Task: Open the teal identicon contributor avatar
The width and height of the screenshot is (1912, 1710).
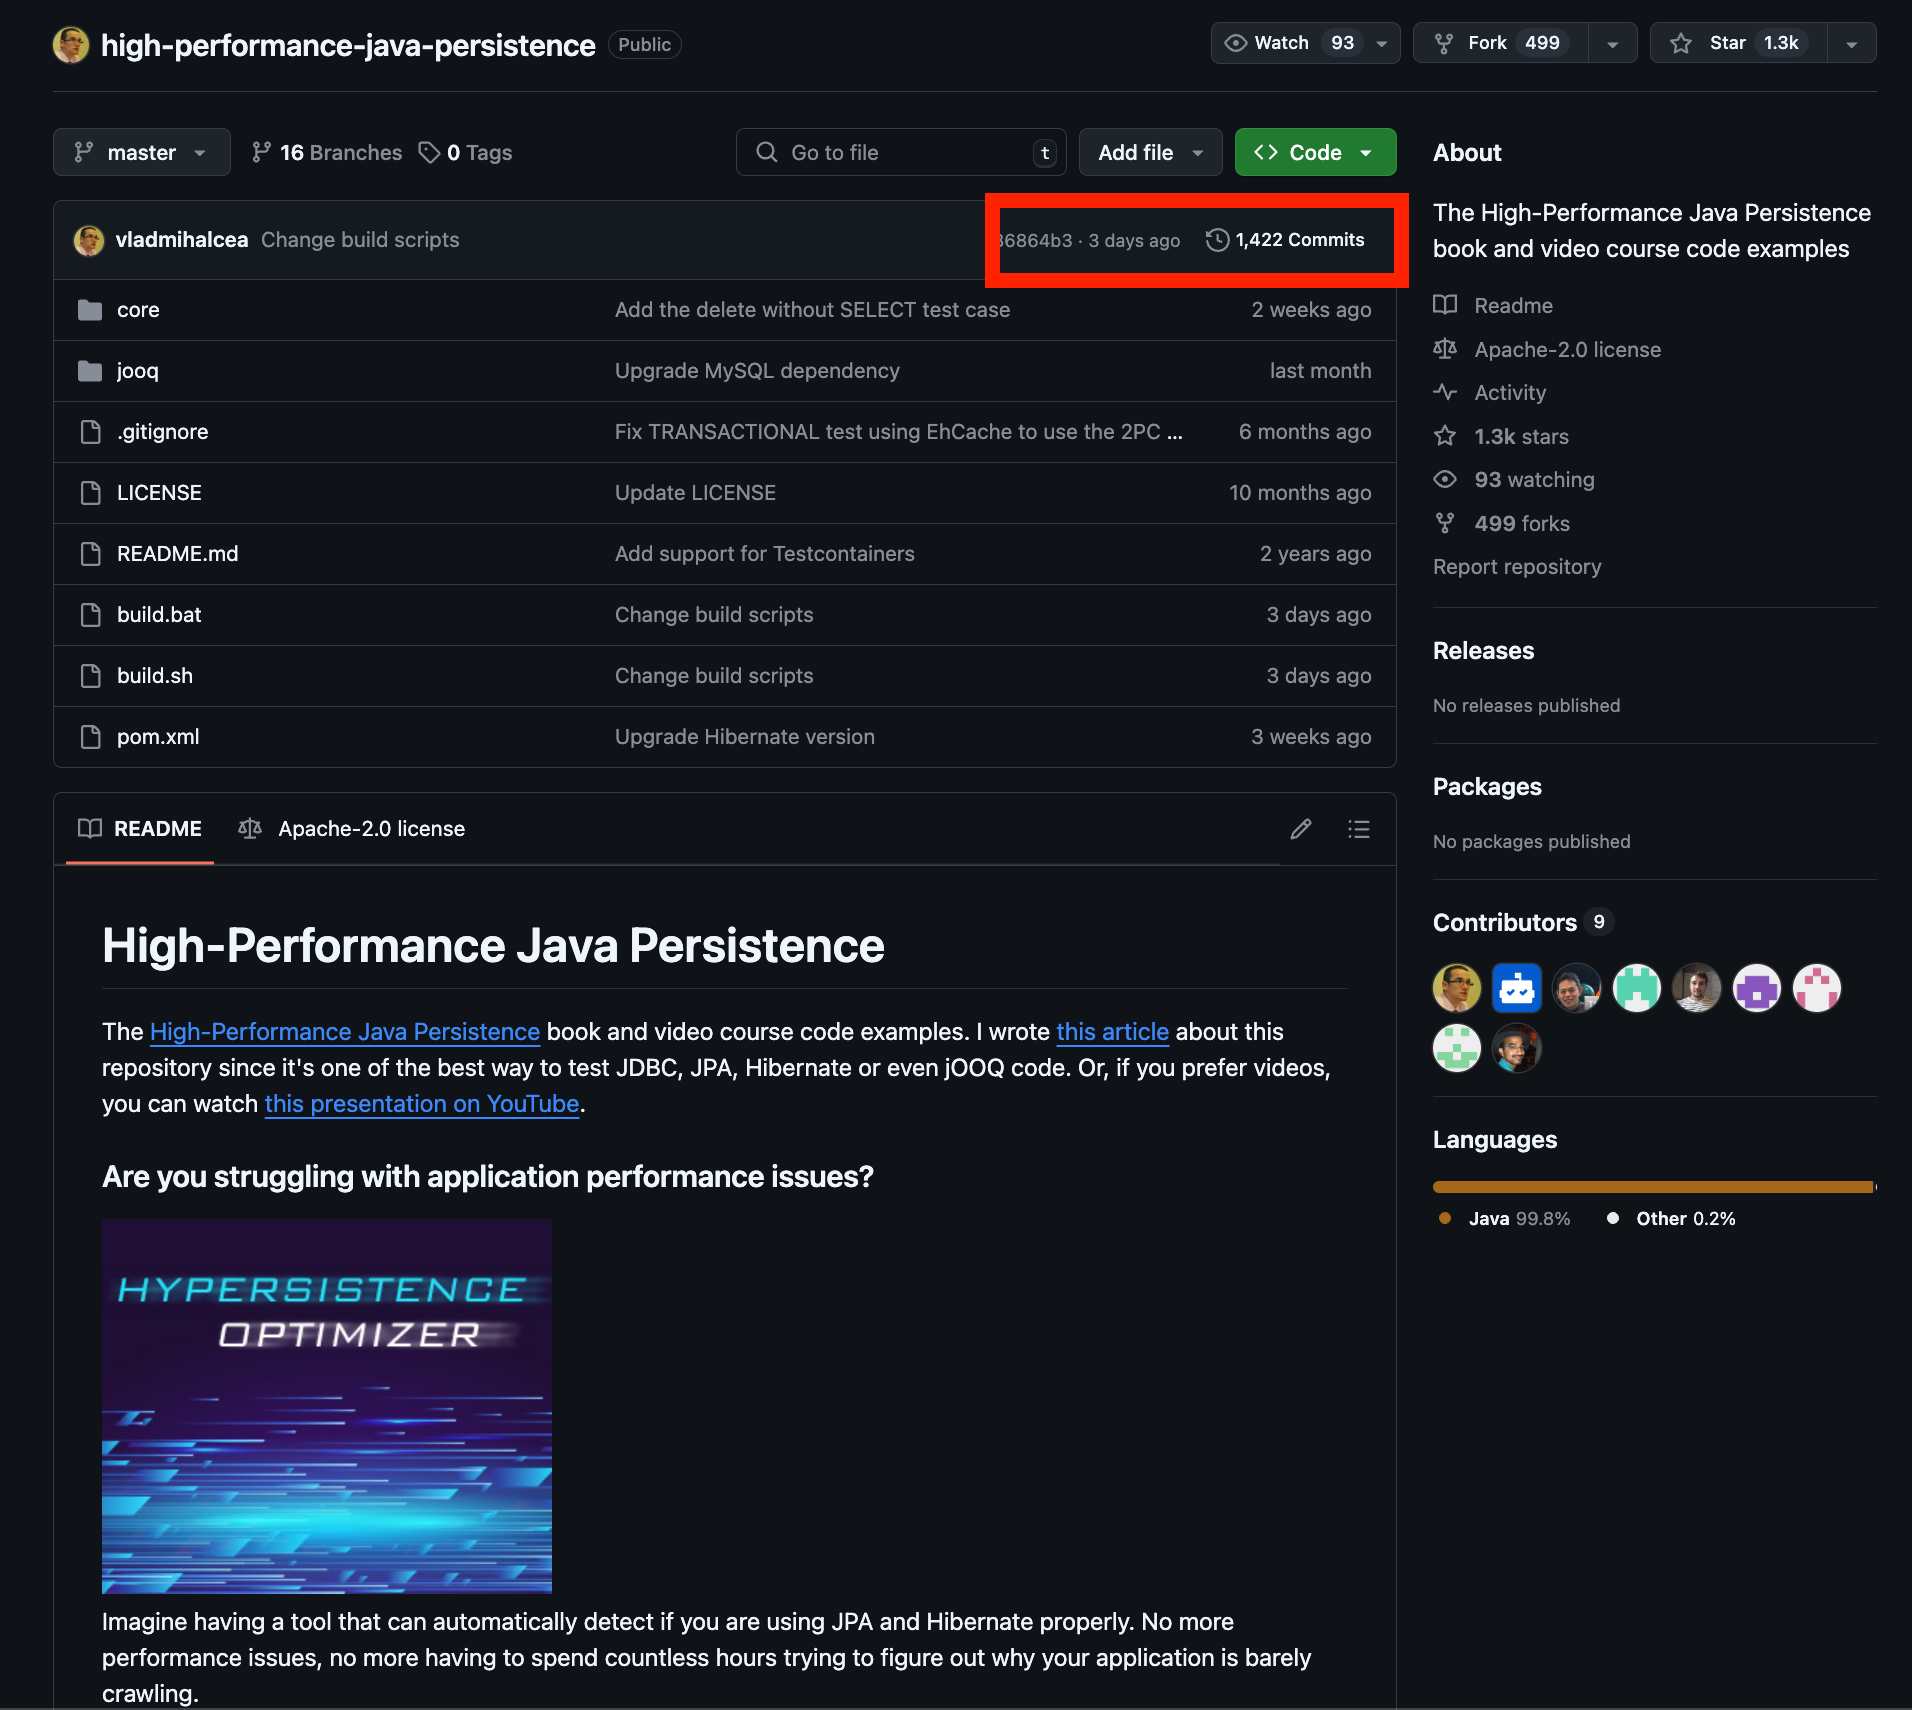Action: coord(1637,988)
